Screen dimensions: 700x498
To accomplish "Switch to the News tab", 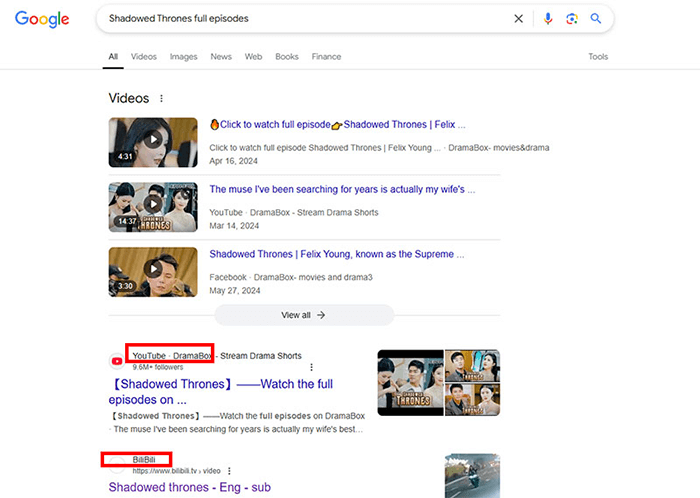I will (221, 57).
